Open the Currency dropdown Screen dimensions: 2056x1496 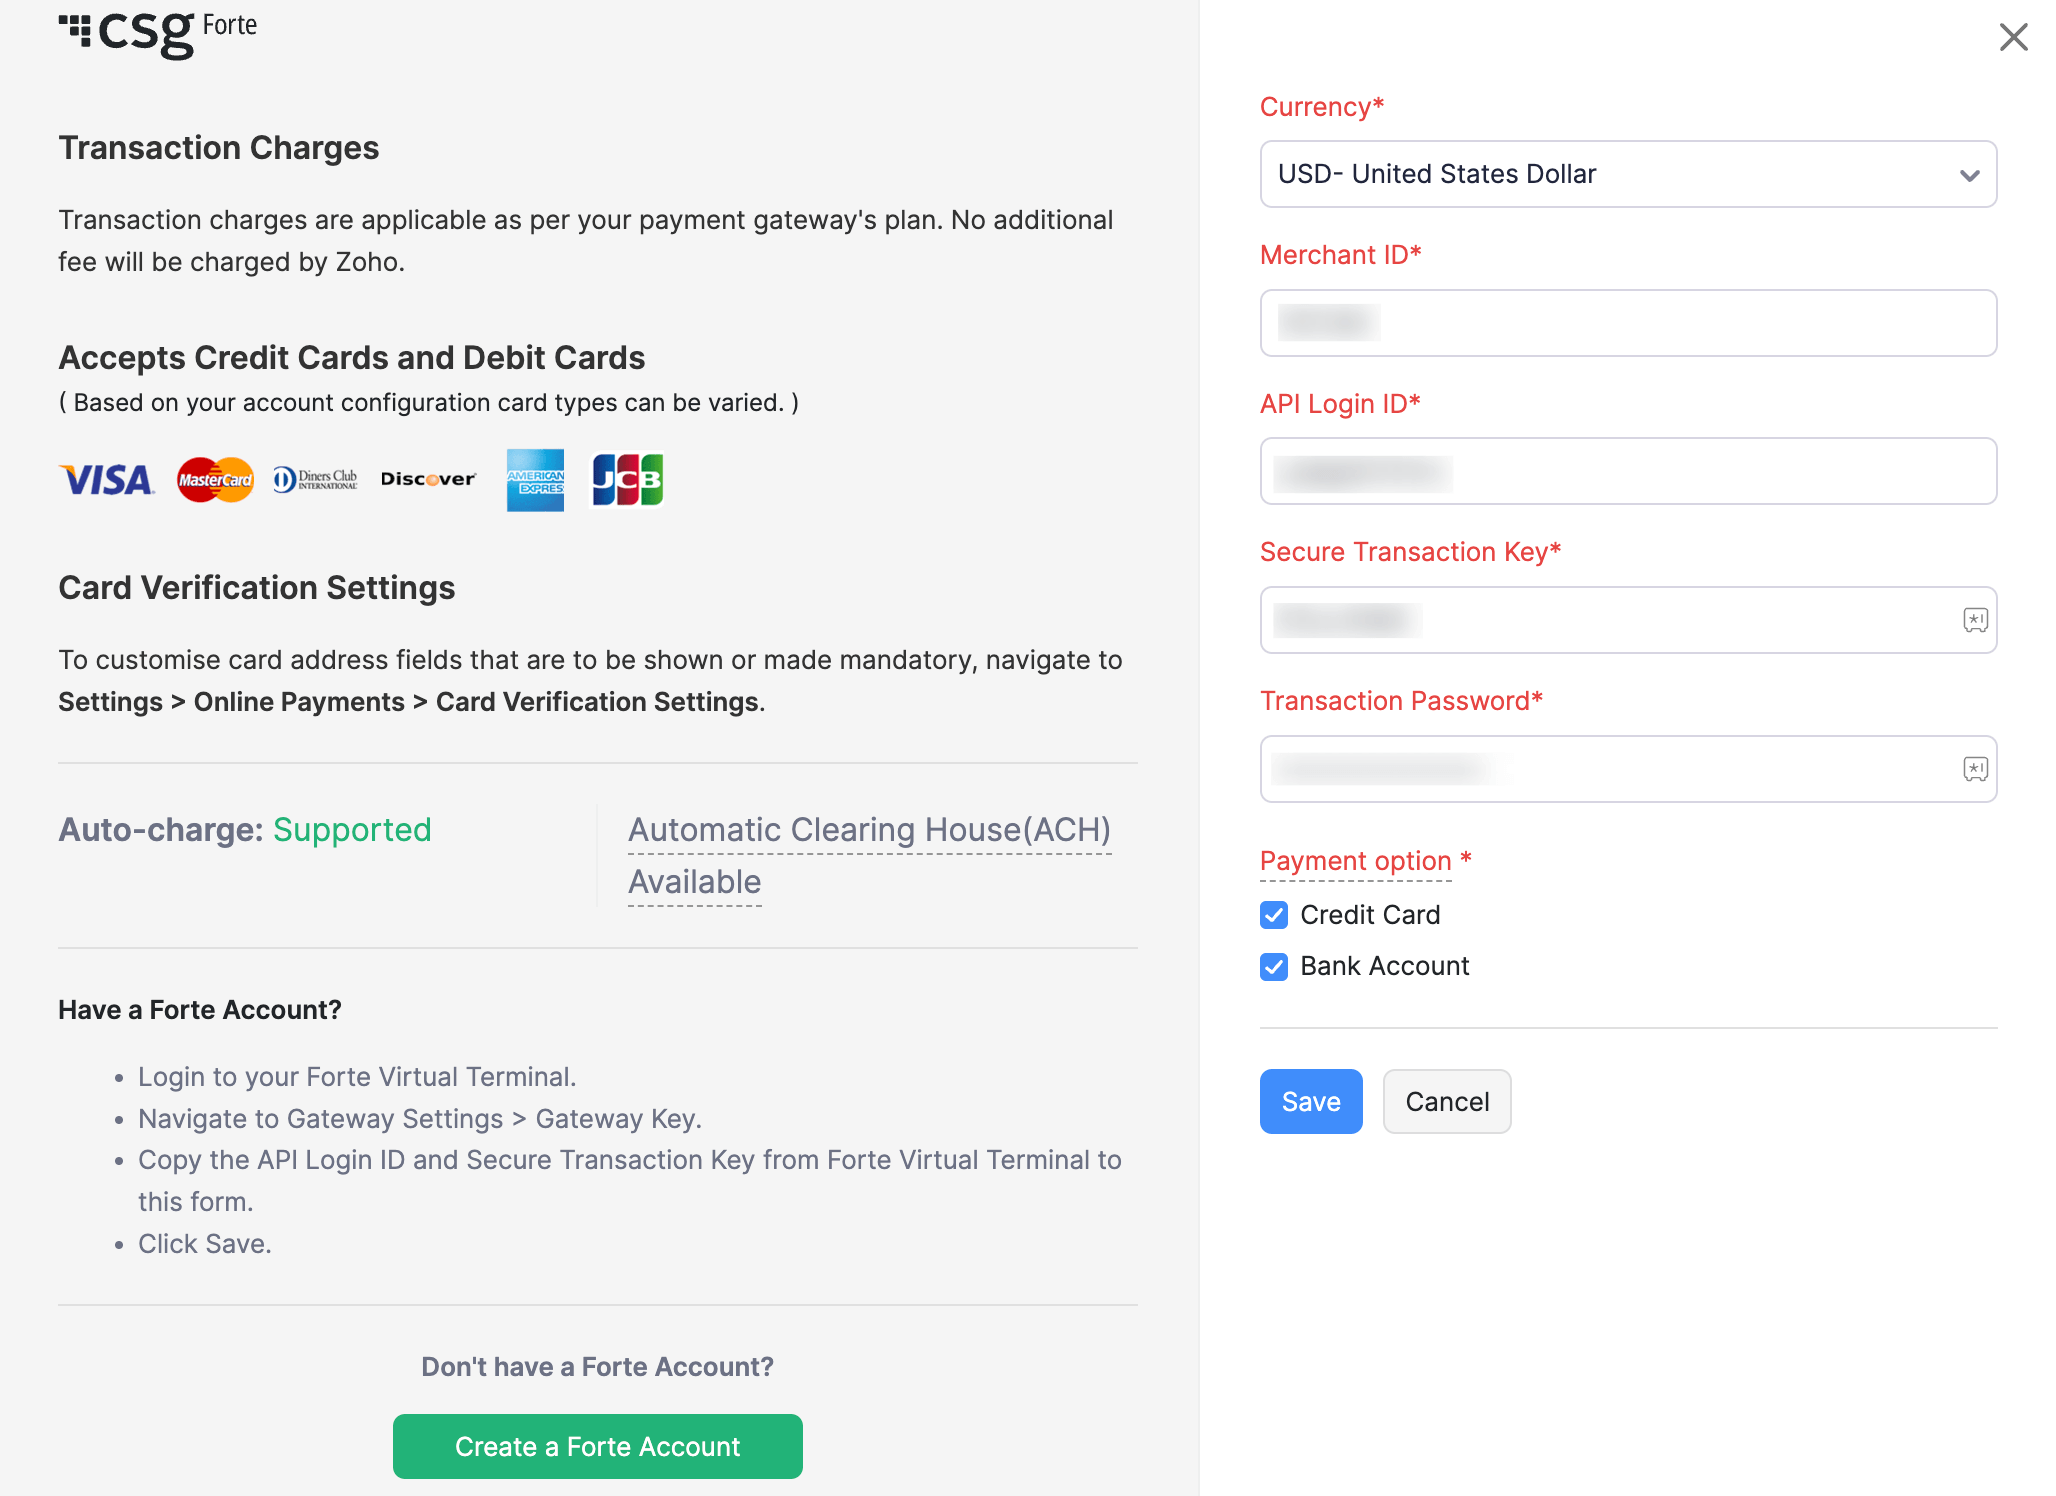tap(1628, 174)
